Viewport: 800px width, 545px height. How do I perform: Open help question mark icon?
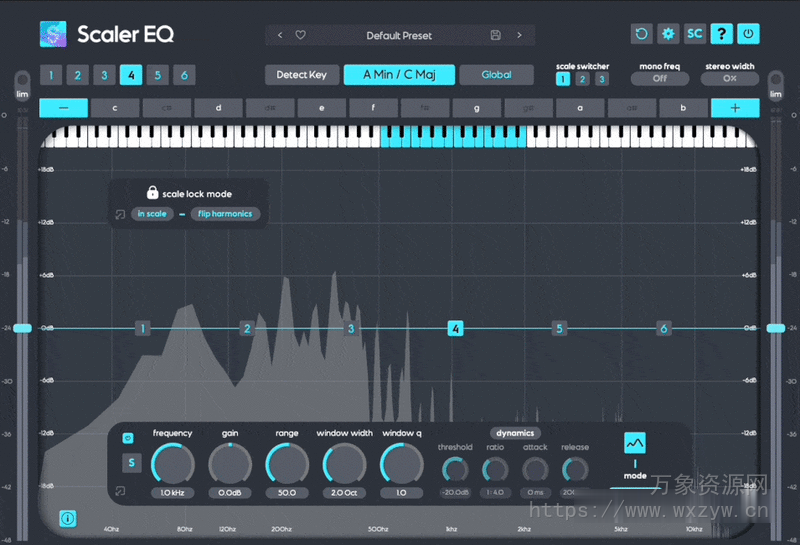click(x=721, y=34)
